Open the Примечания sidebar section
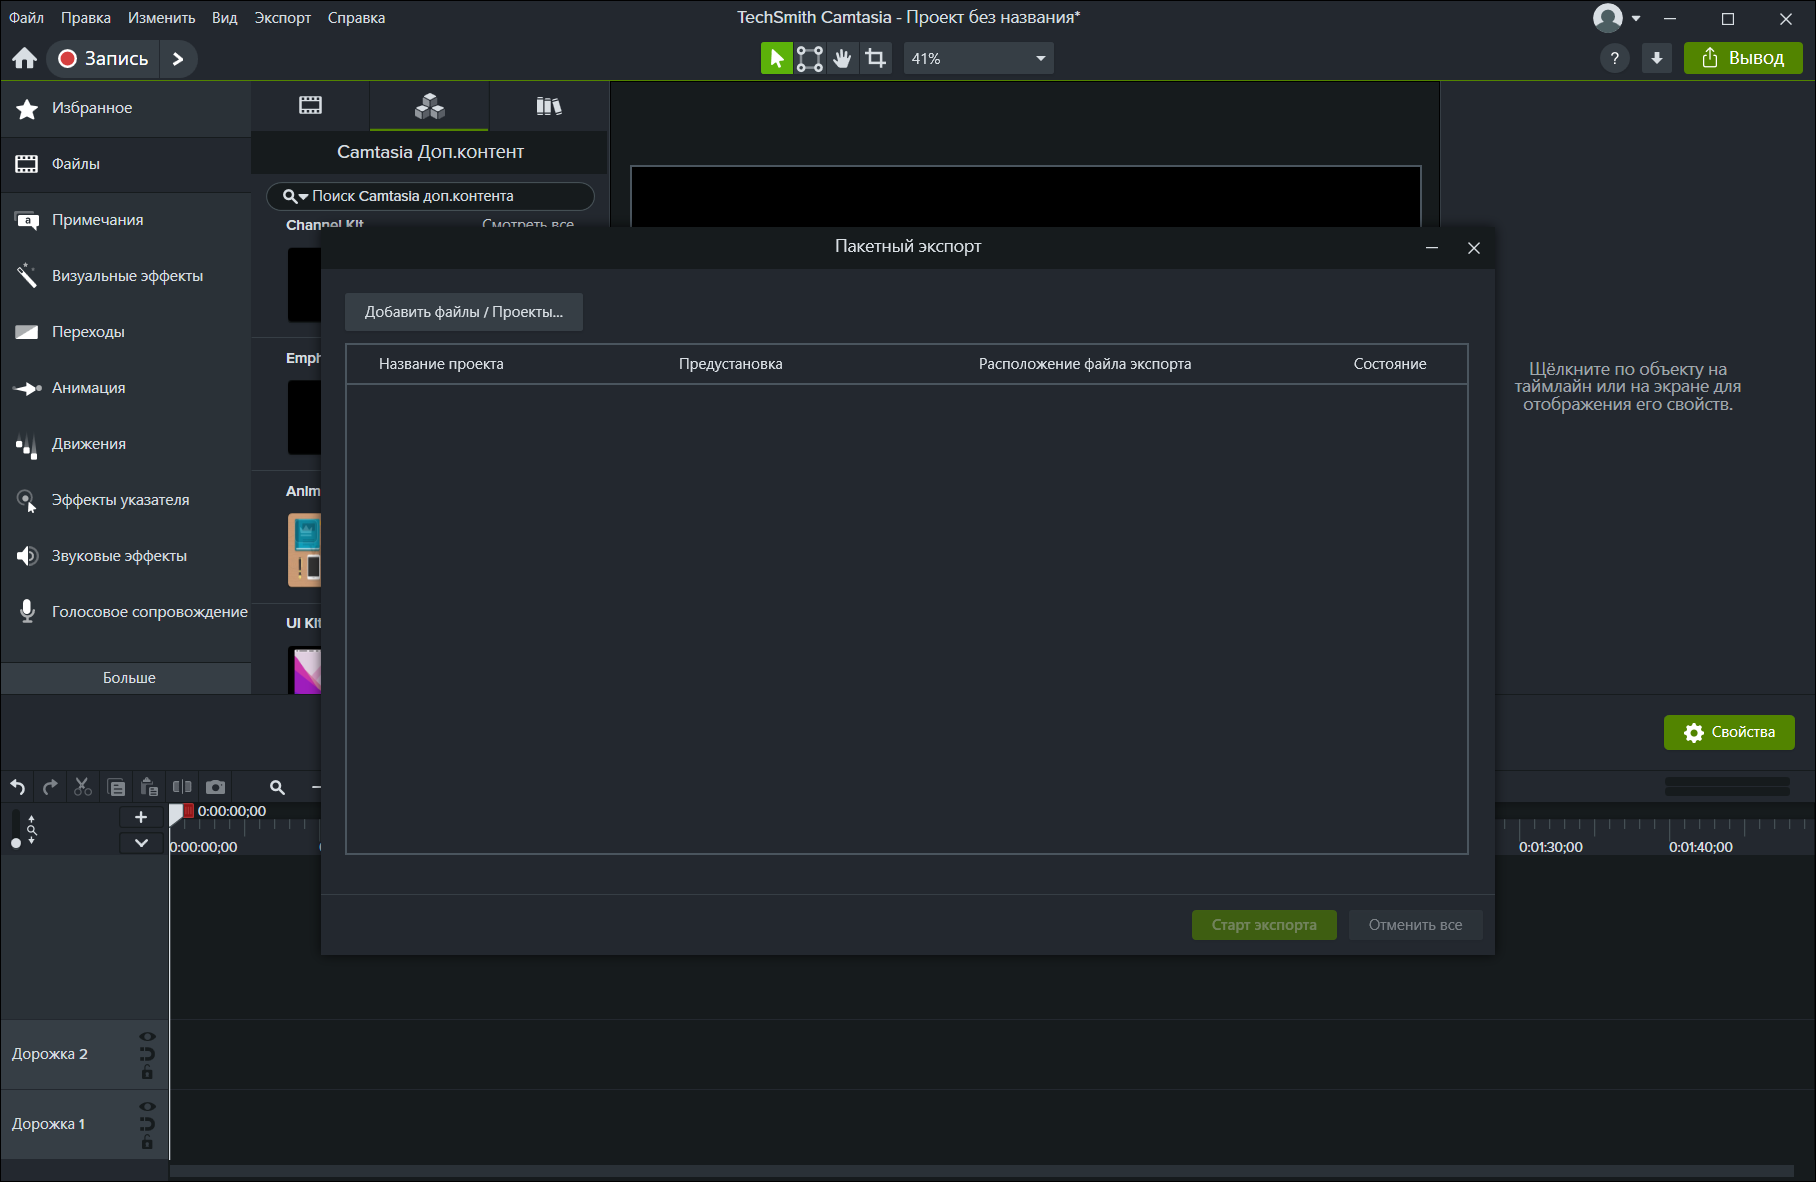This screenshot has height=1182, width=1816. [126, 220]
